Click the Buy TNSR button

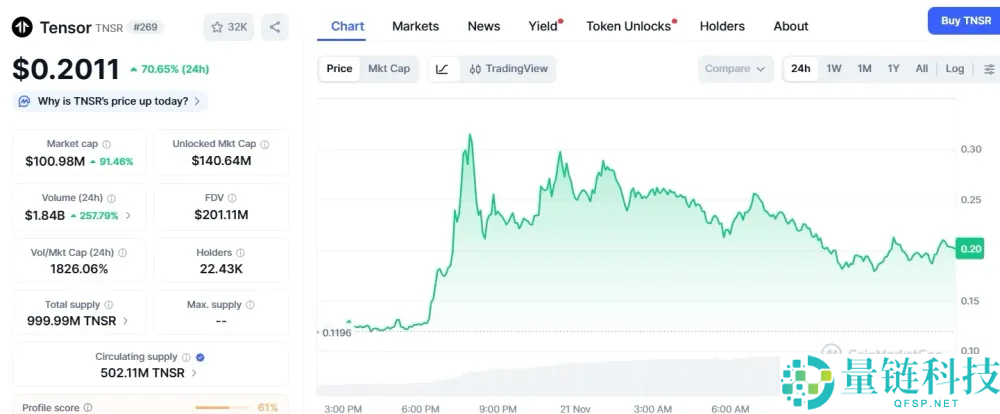(x=963, y=21)
